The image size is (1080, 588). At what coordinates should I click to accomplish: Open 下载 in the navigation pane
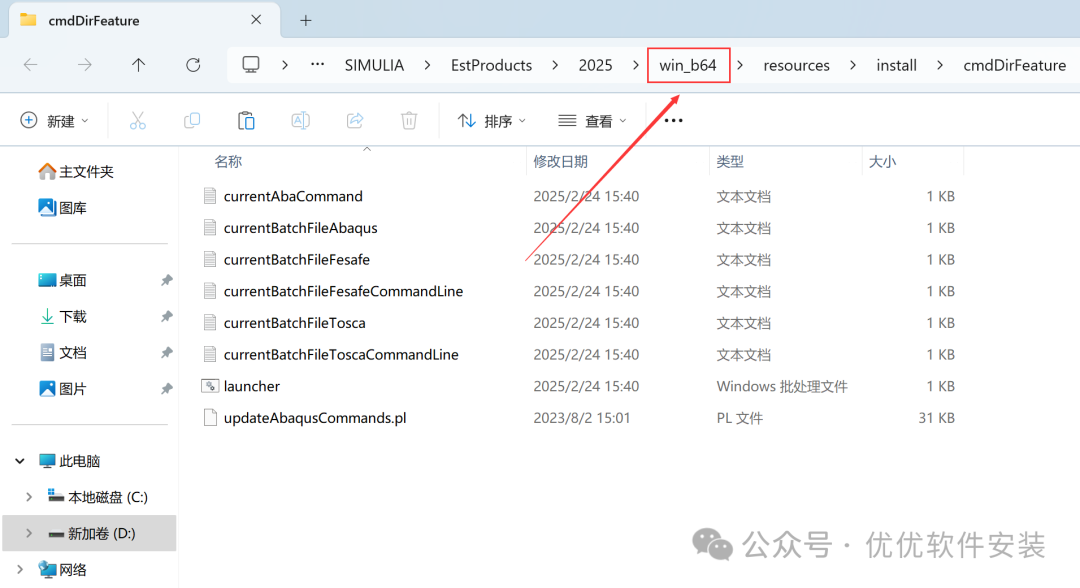click(x=73, y=316)
